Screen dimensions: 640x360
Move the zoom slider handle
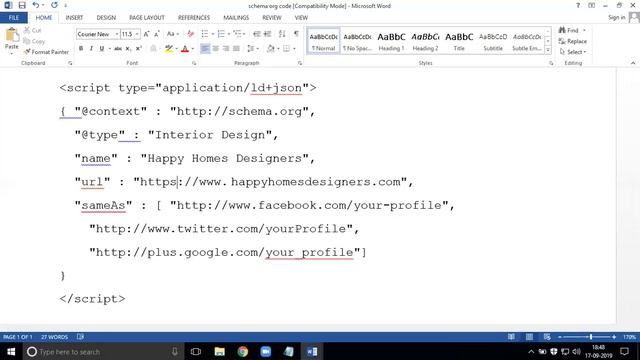click(x=591, y=337)
